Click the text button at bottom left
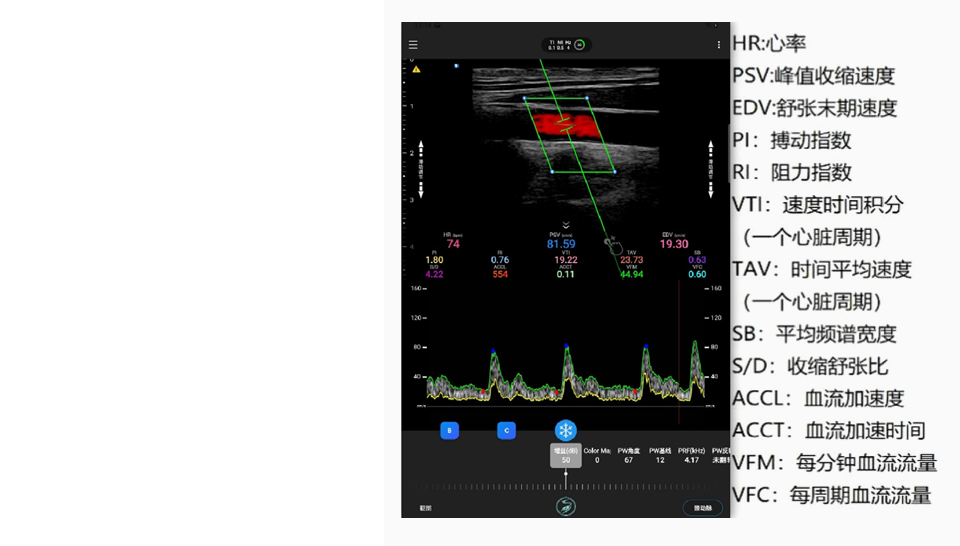The image size is (960, 546). pos(425,508)
